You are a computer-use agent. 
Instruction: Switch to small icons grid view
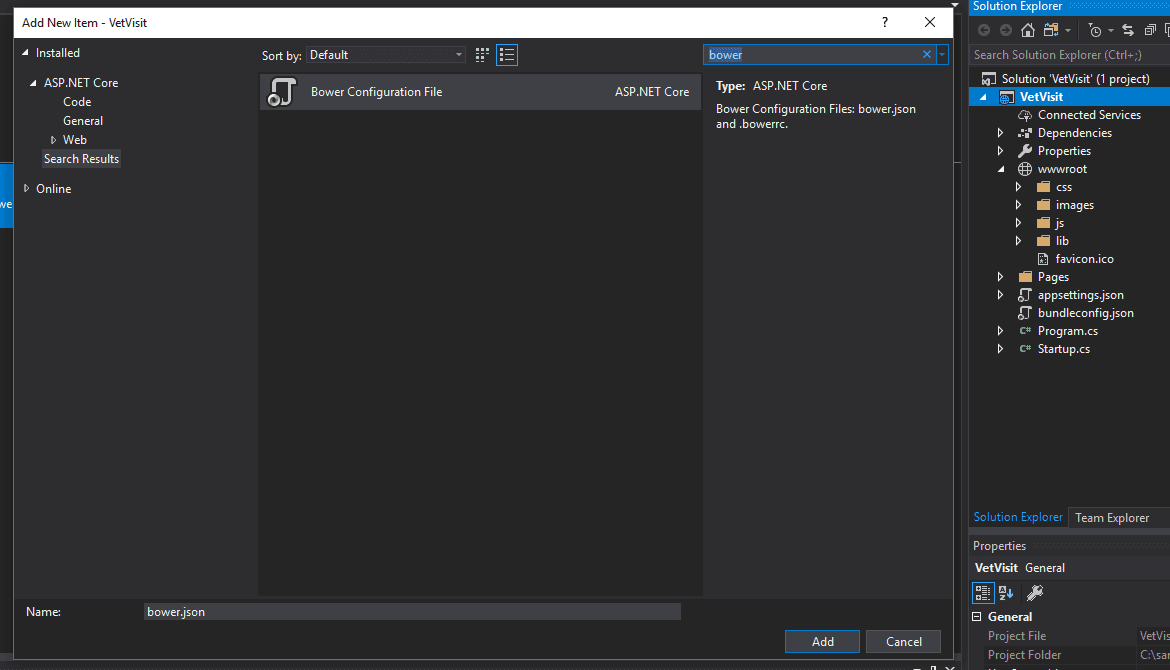pos(482,54)
